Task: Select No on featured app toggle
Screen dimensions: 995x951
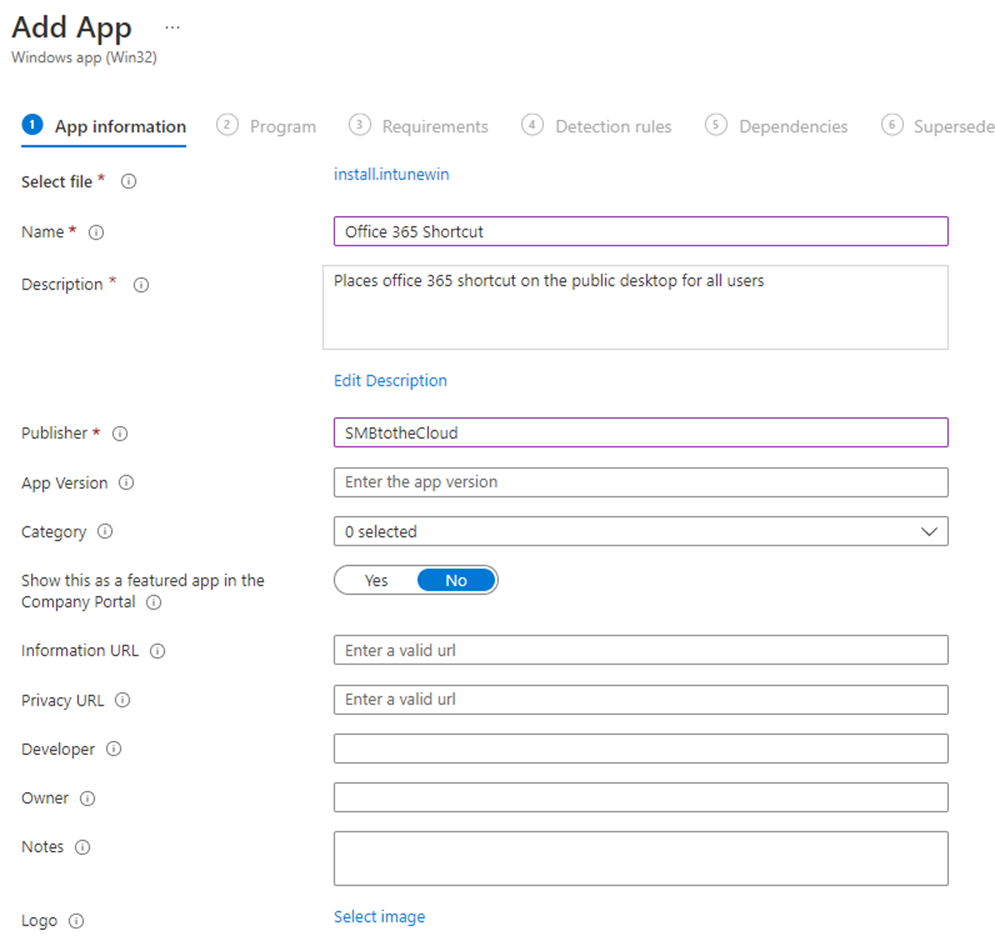Action: [x=456, y=581]
